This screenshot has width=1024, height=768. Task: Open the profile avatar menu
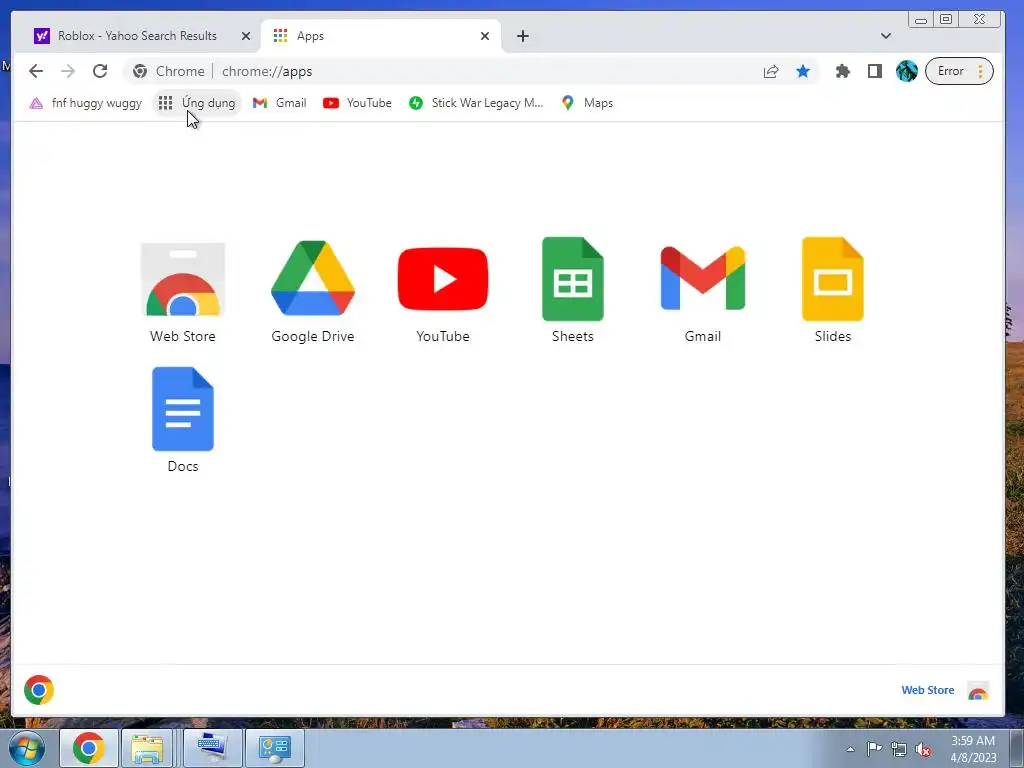click(907, 71)
